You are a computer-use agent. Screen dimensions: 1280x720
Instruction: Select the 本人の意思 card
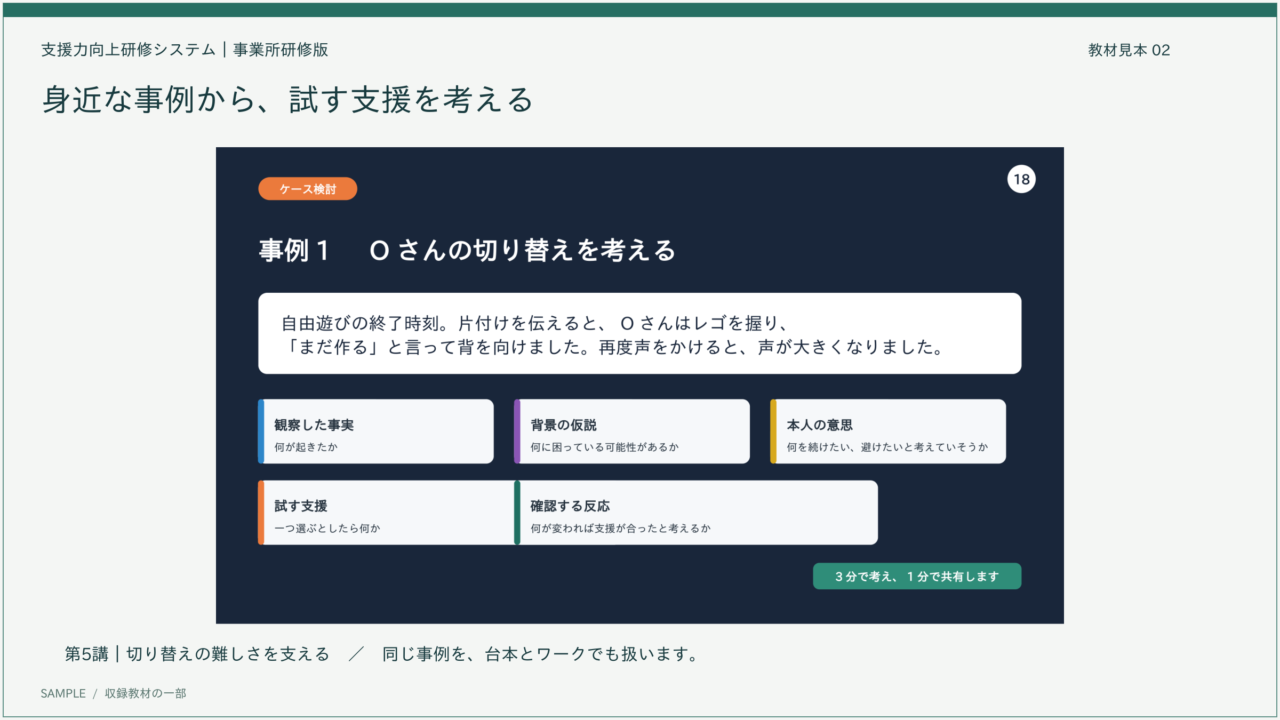click(888, 432)
